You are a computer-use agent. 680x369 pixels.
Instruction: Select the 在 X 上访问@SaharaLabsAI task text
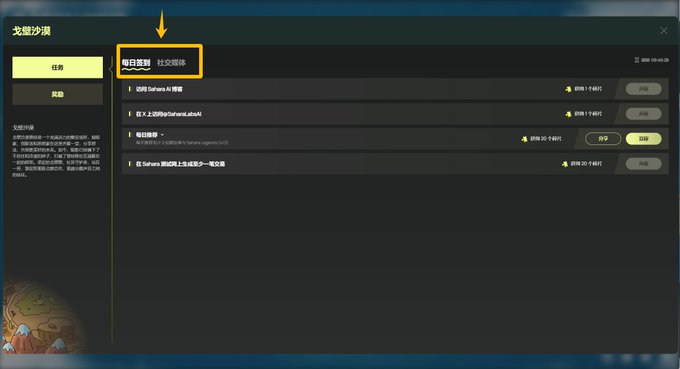coord(168,114)
